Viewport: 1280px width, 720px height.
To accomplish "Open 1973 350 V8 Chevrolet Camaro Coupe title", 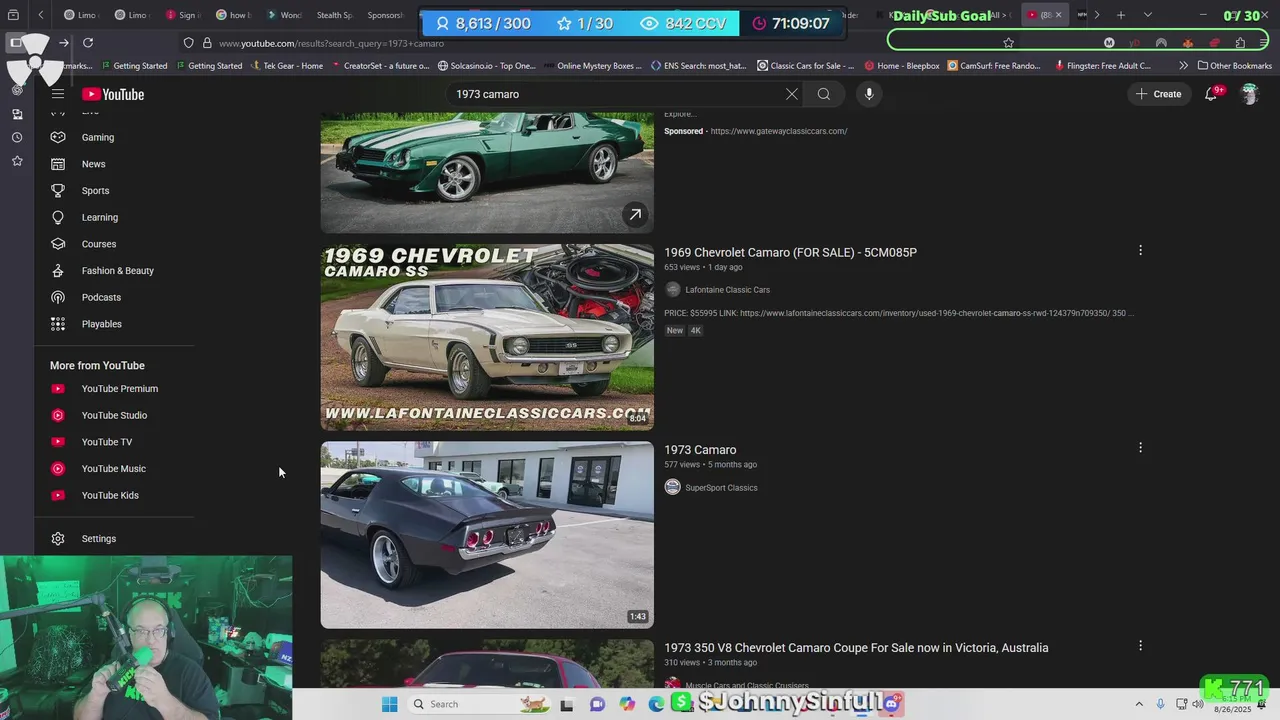I will pyautogui.click(x=856, y=648).
